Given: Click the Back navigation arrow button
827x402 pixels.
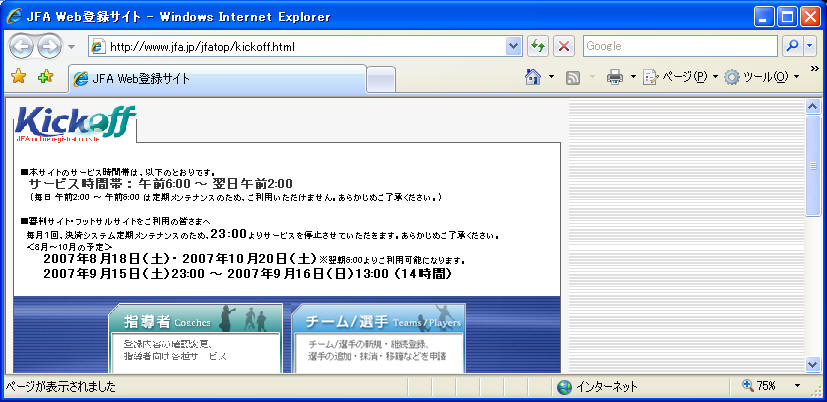Looking at the screenshot, I should [21, 47].
